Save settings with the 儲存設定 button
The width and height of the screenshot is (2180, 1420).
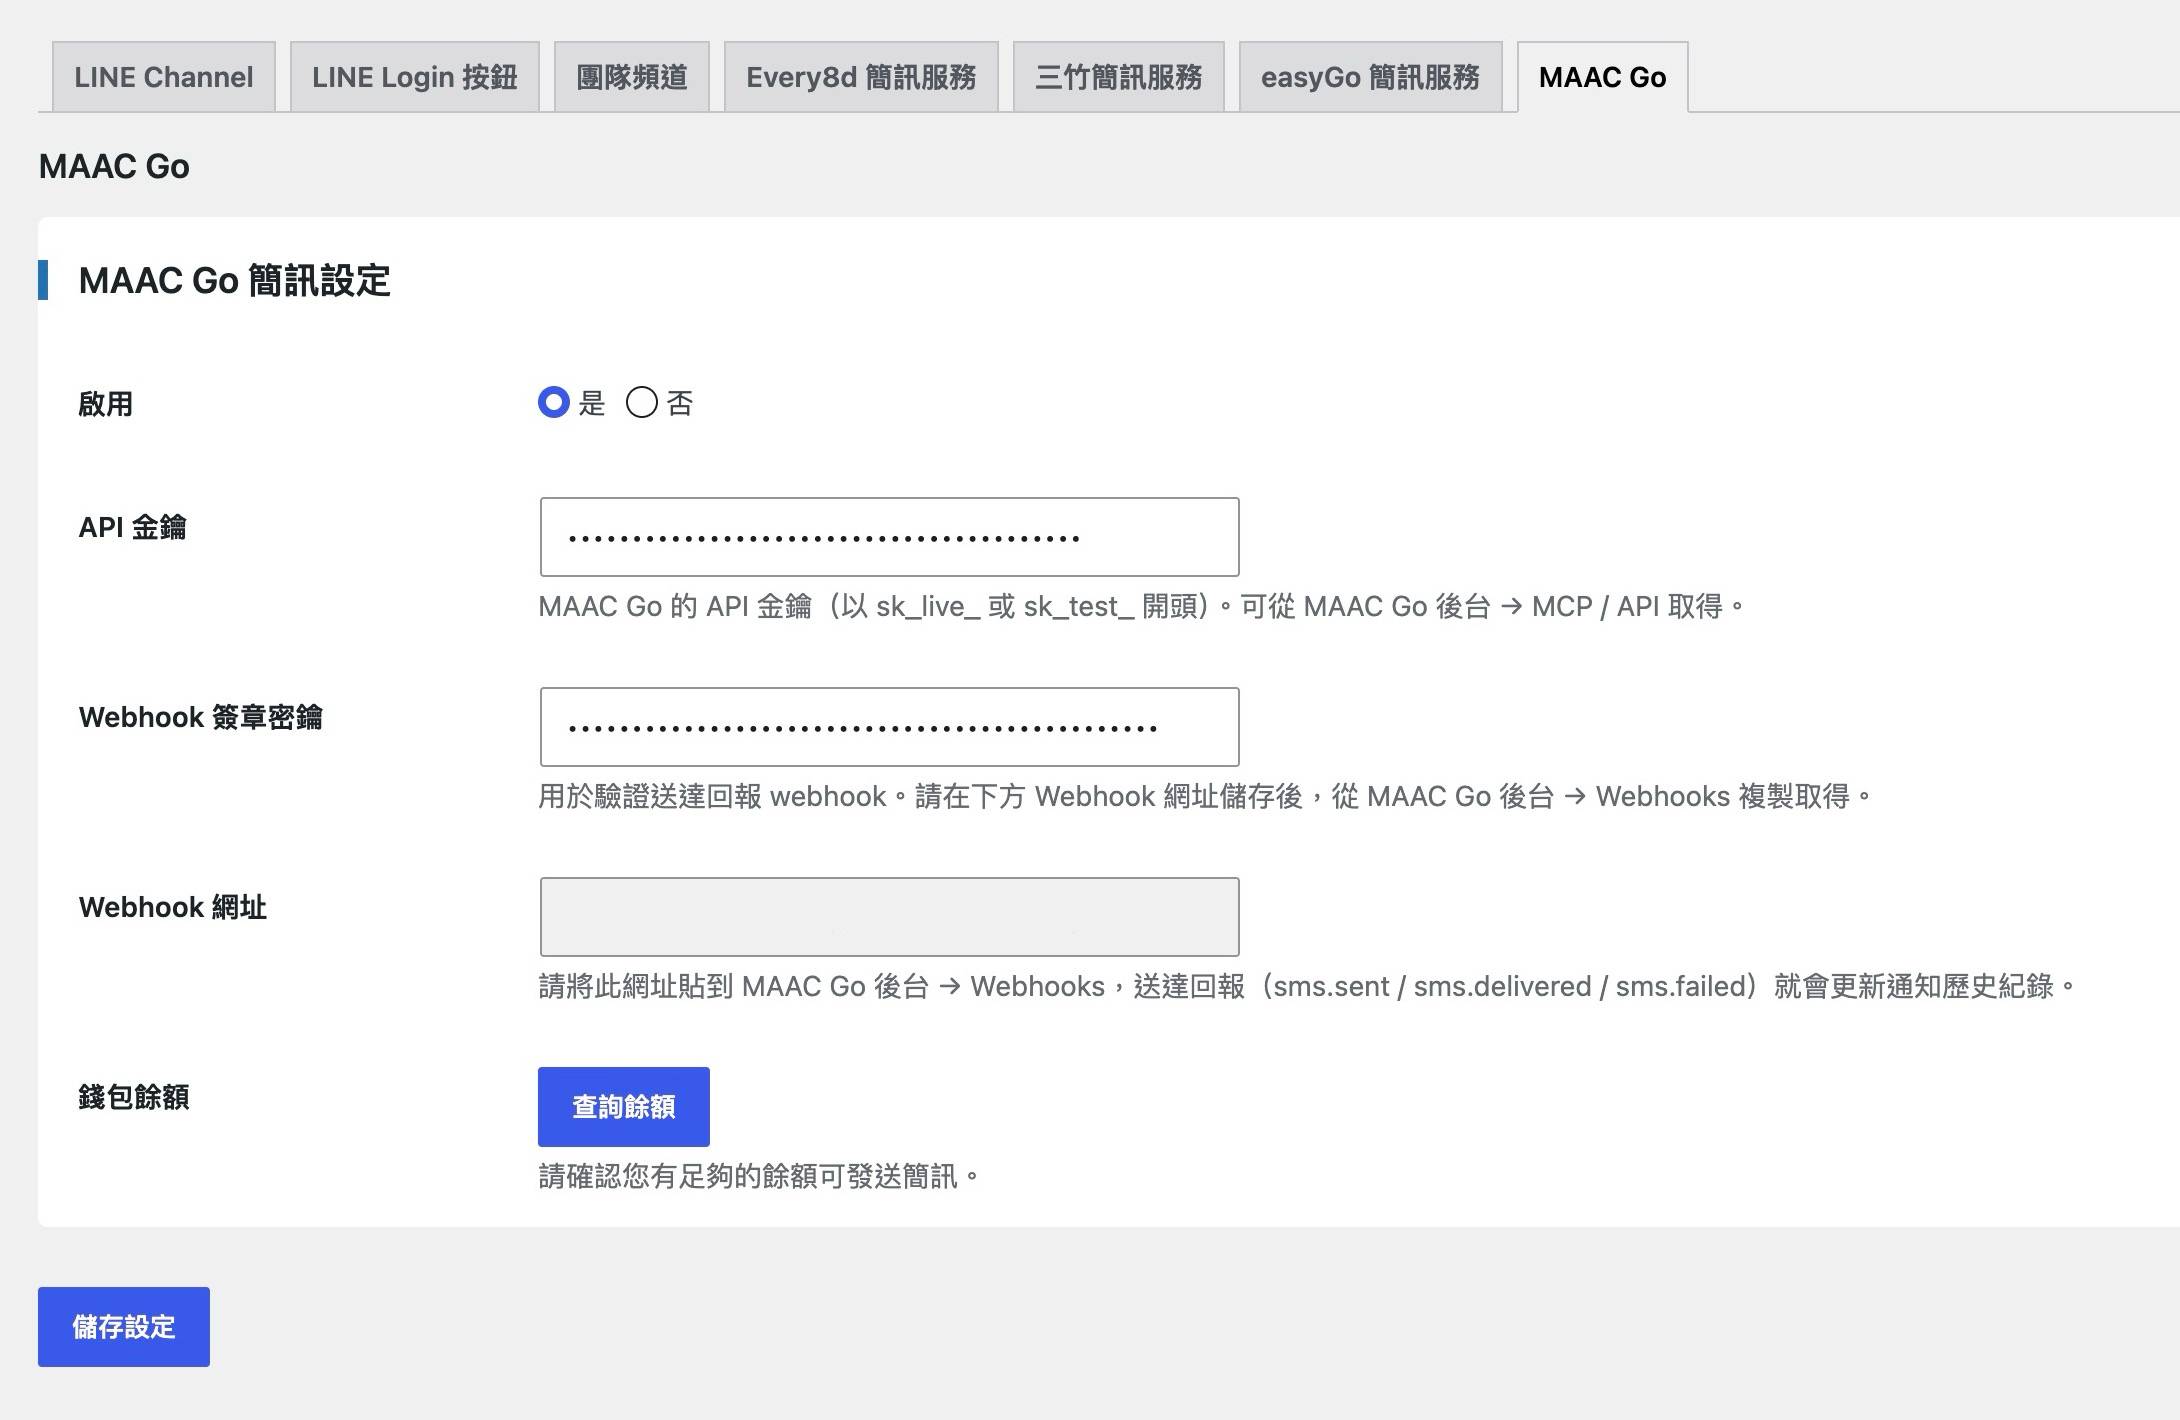tap(124, 1327)
